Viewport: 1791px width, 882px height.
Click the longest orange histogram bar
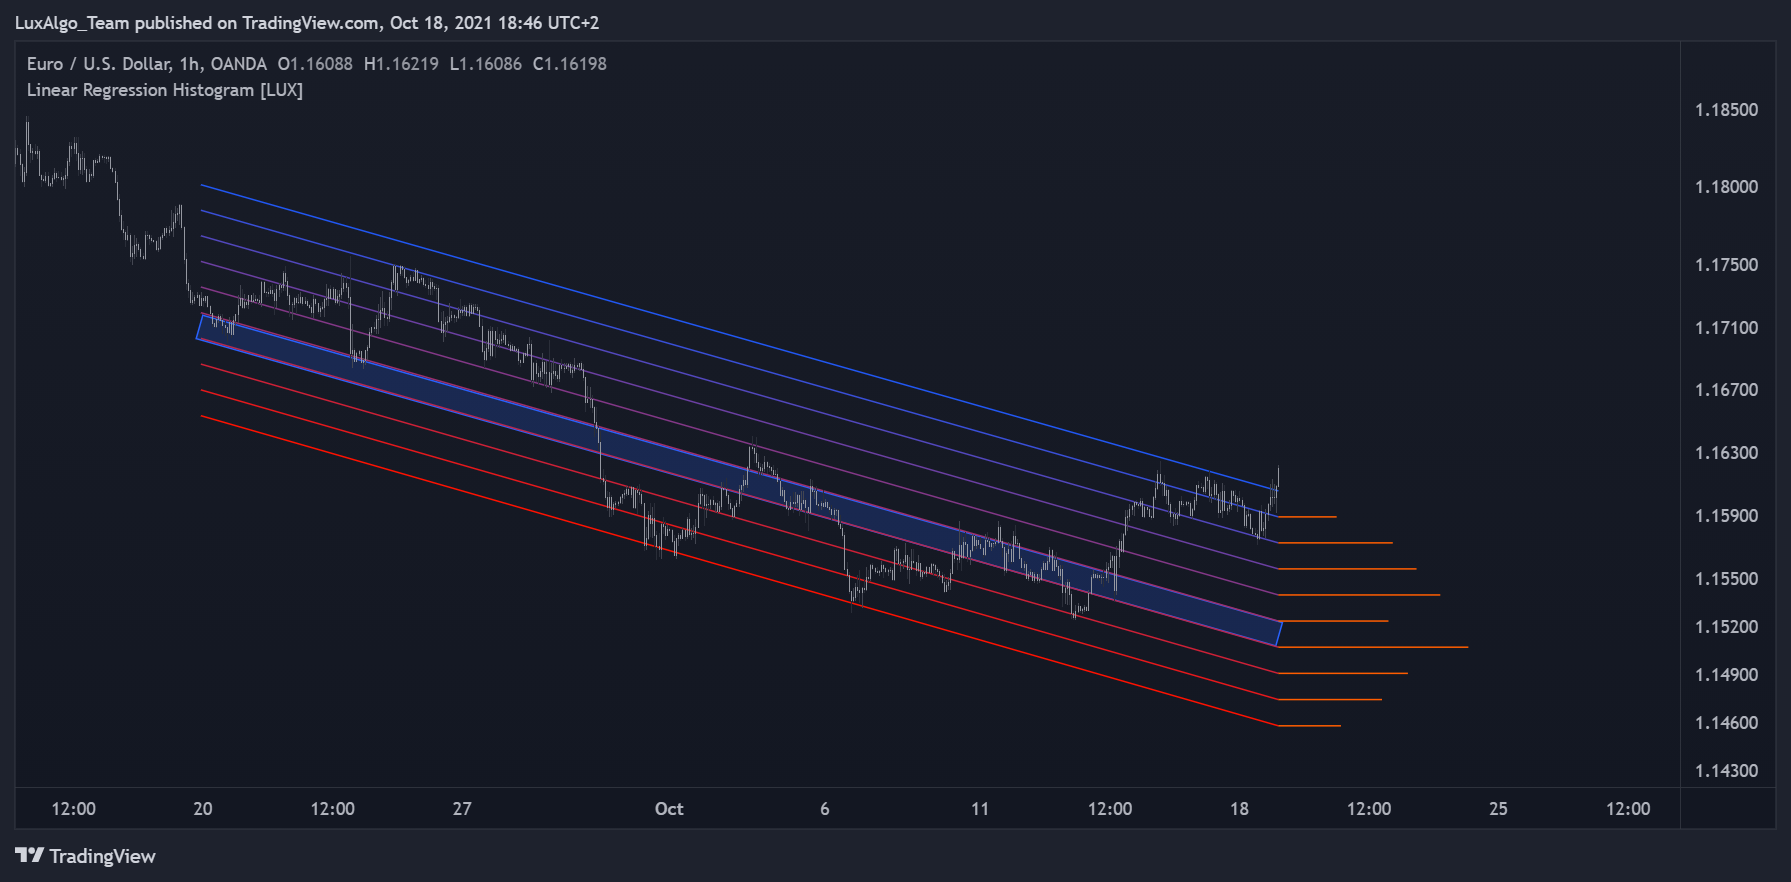1373,647
